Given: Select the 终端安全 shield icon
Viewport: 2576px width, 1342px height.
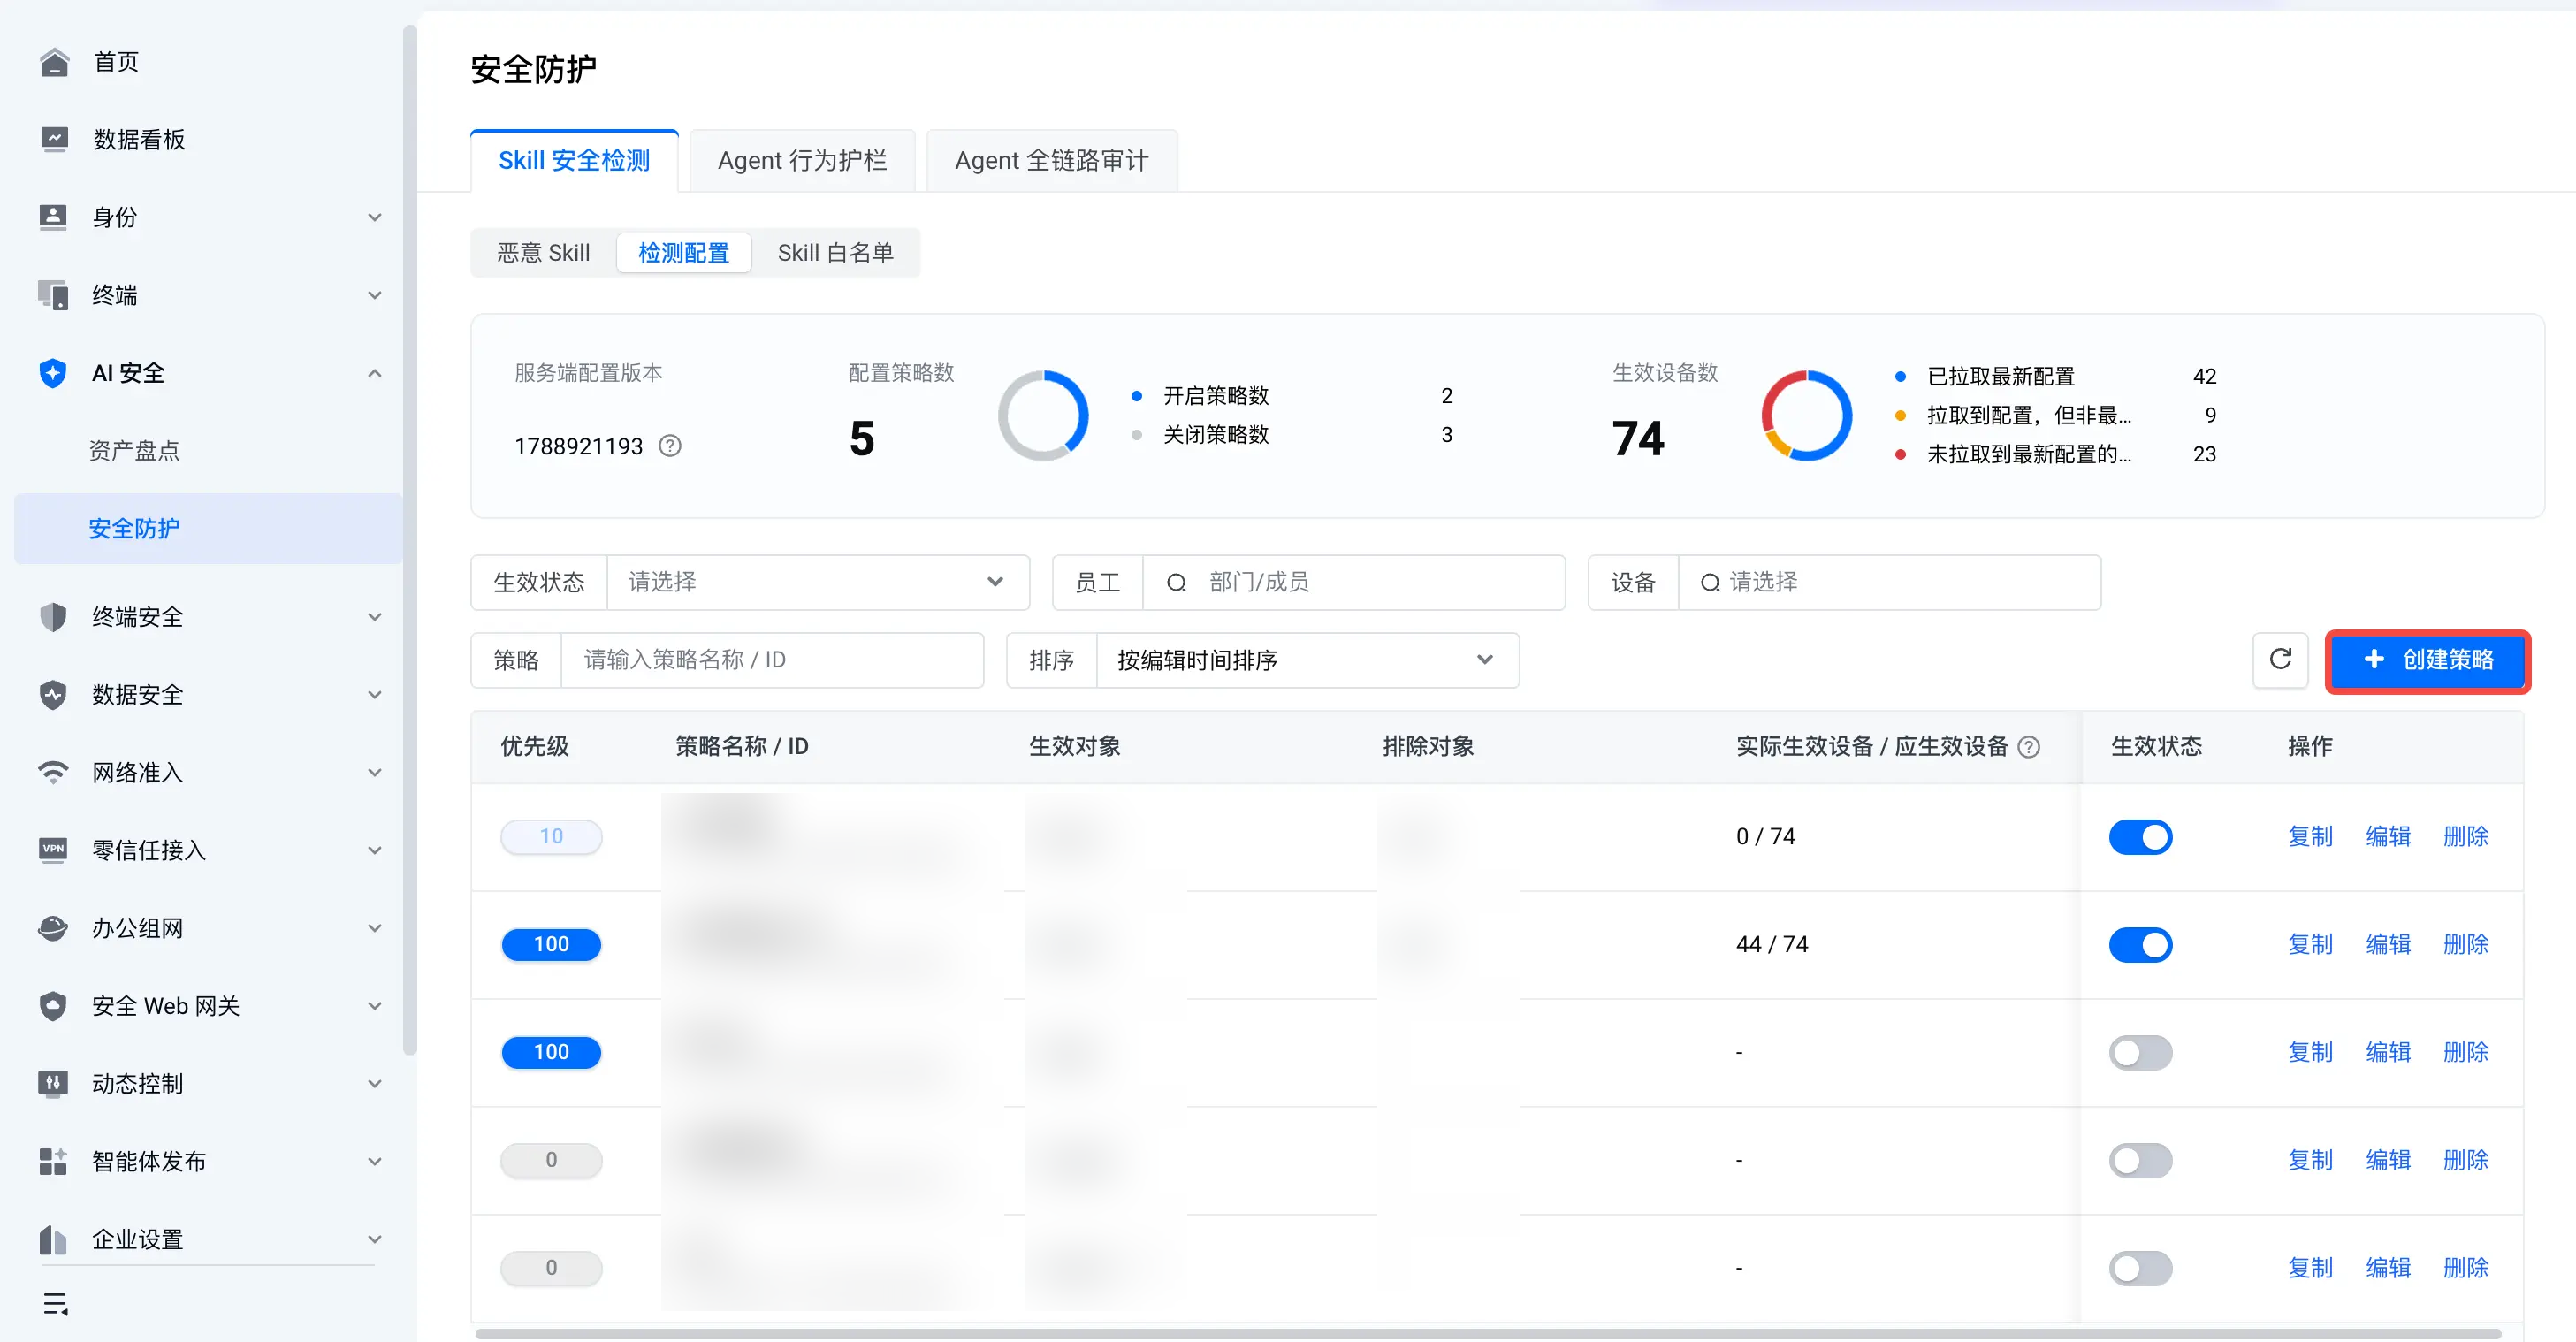Looking at the screenshot, I should (54, 617).
